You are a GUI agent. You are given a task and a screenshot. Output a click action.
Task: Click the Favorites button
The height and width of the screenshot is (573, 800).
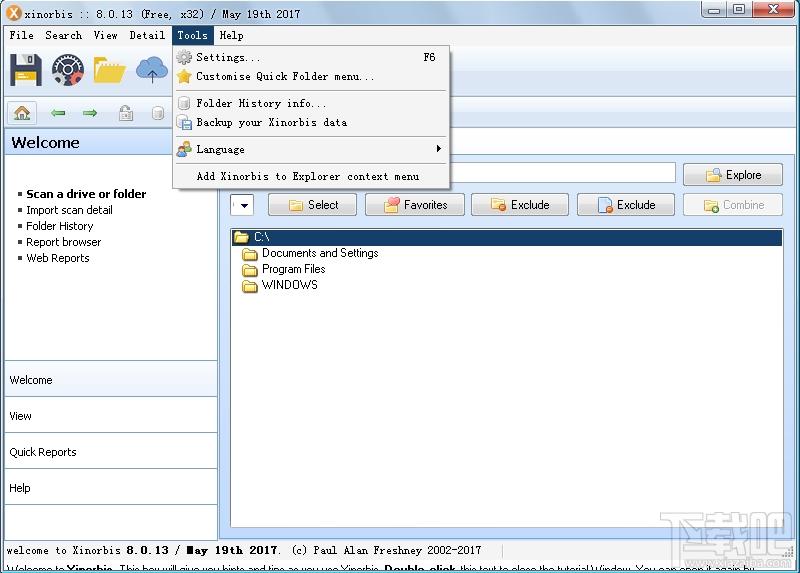415,205
